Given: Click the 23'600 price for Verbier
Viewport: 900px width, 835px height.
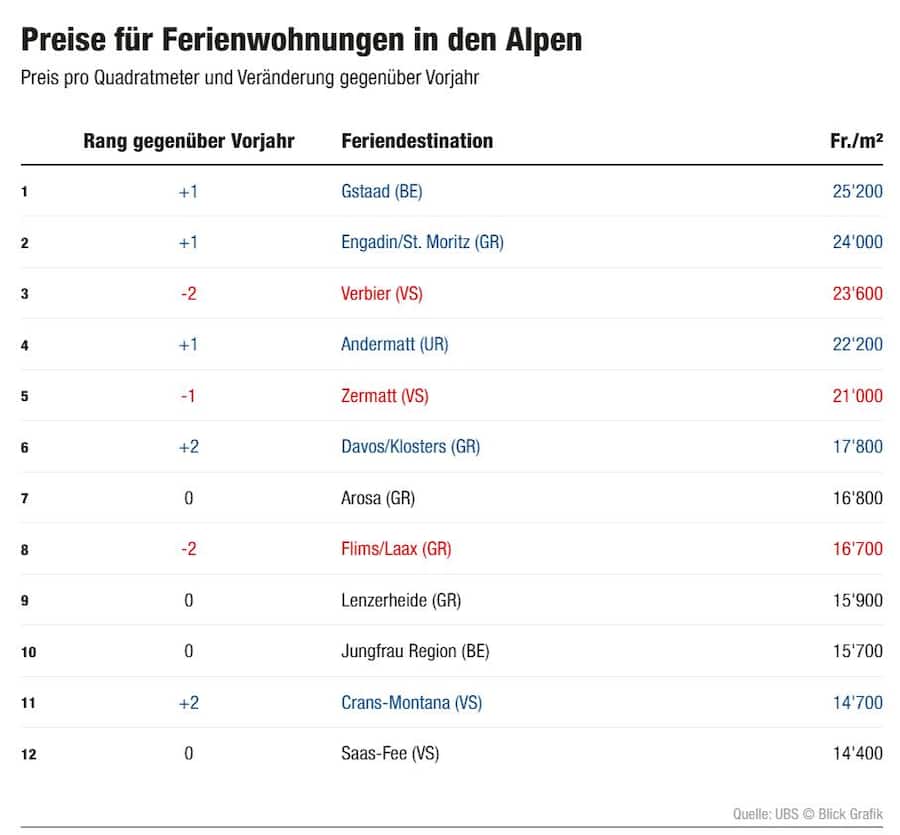Looking at the screenshot, I should pos(858,293).
